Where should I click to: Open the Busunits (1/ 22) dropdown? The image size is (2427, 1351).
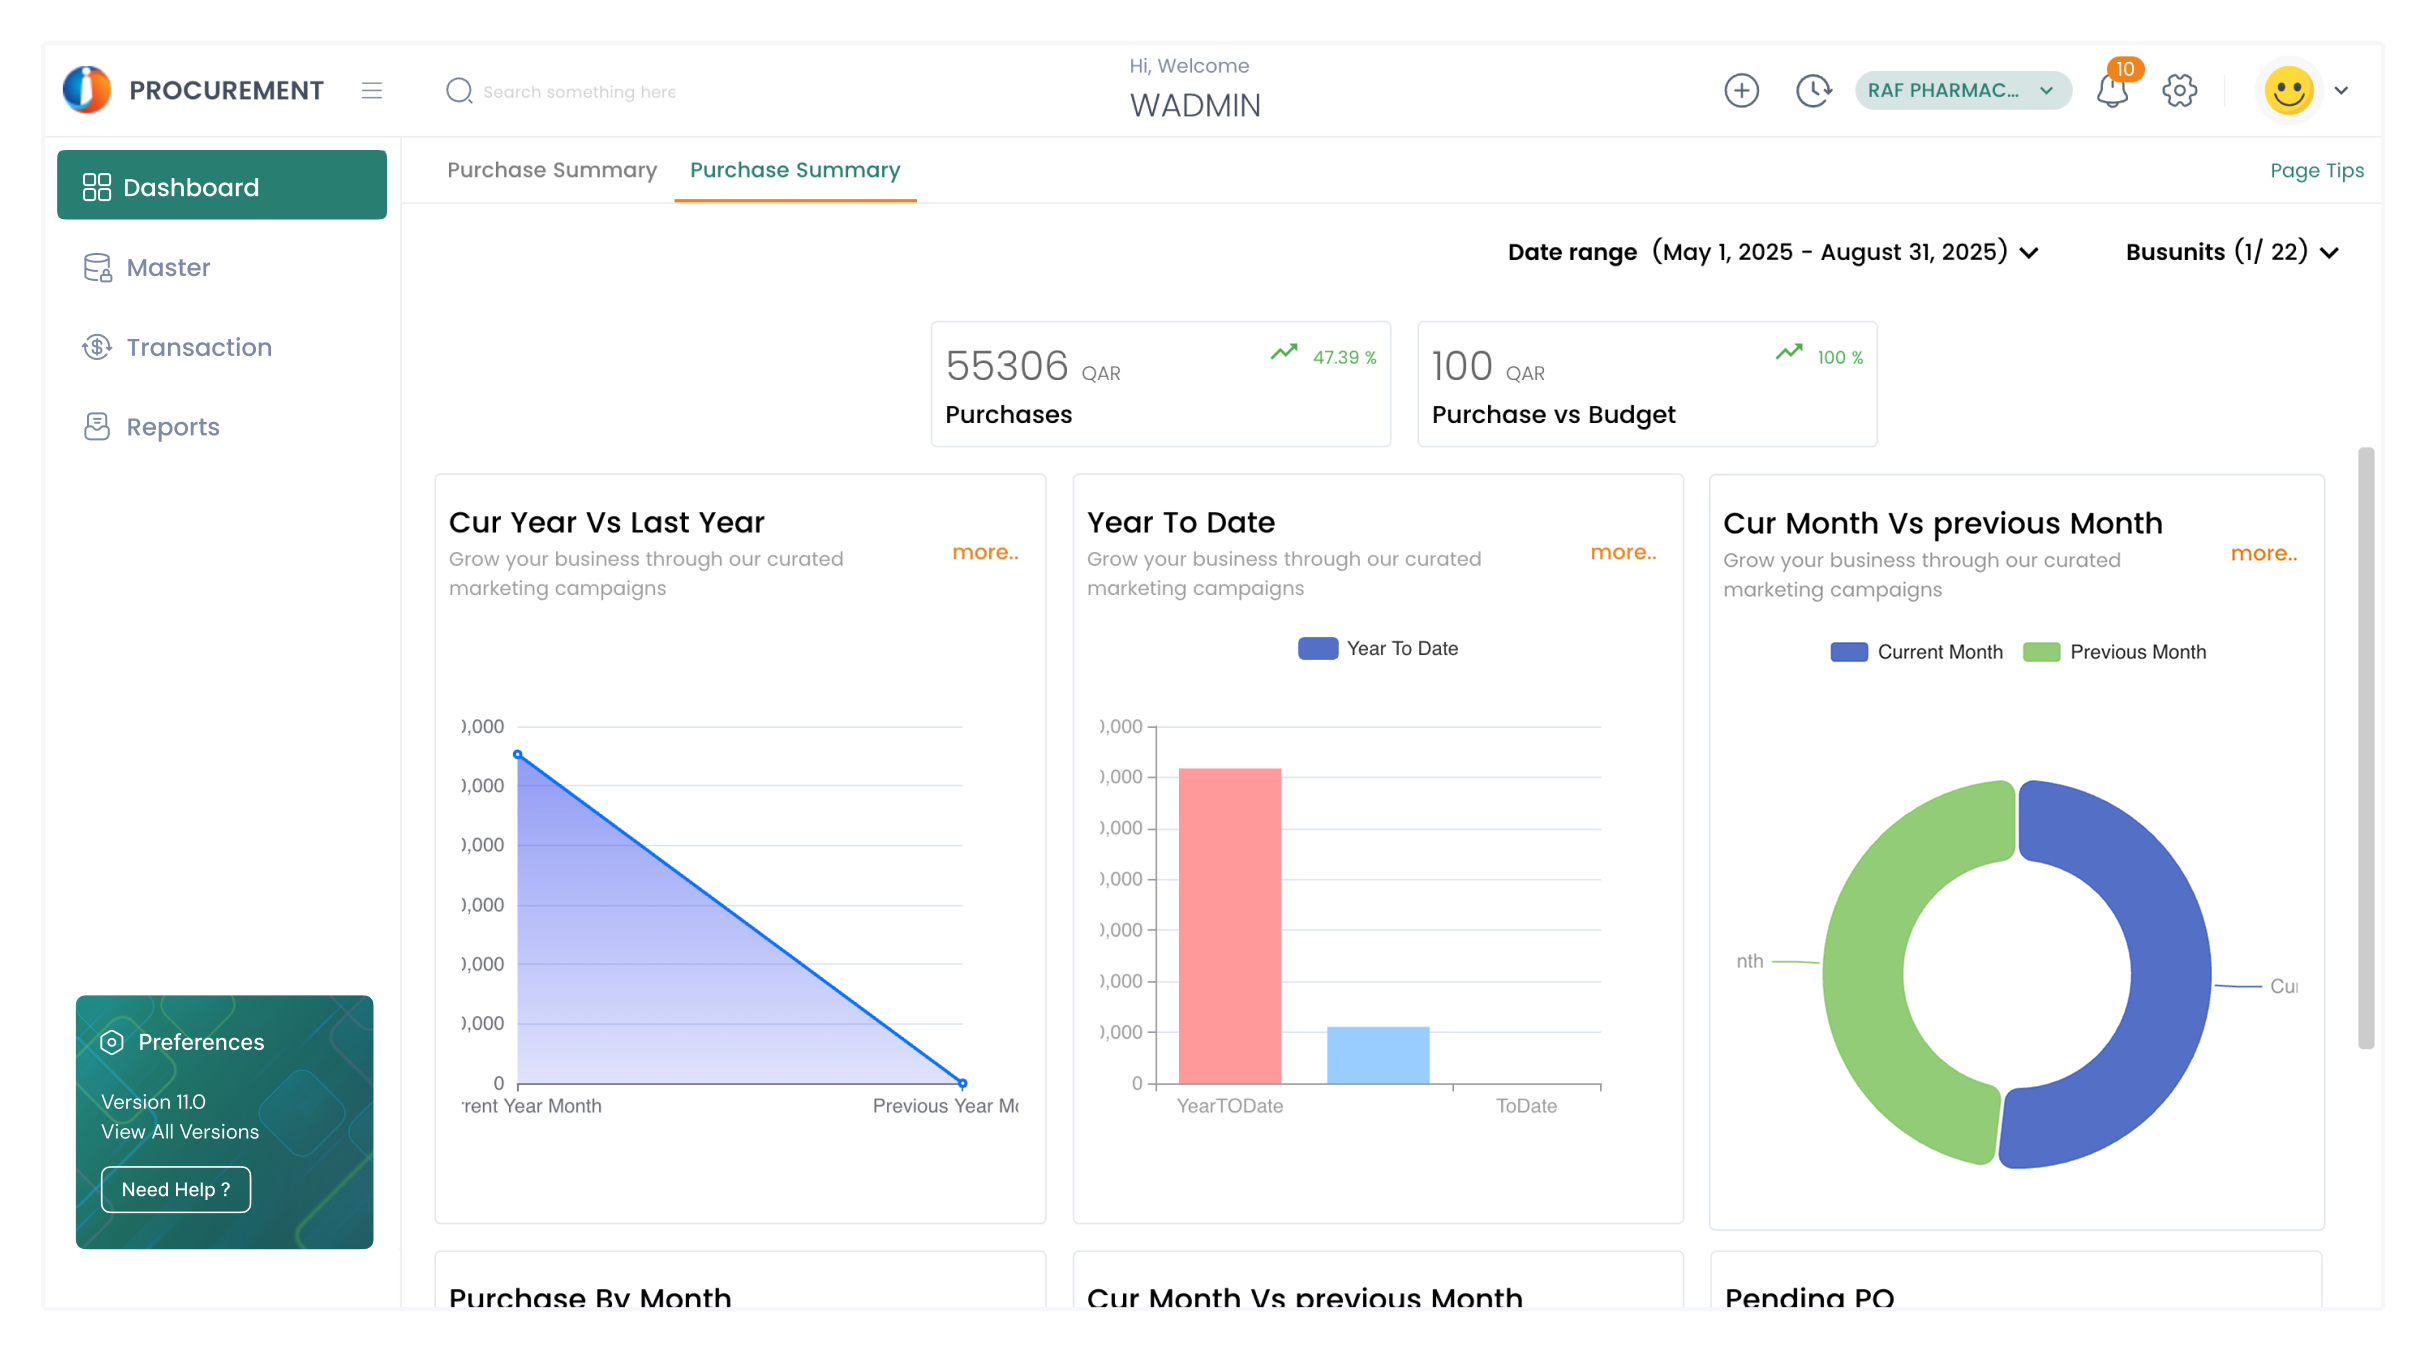pos(2232,252)
